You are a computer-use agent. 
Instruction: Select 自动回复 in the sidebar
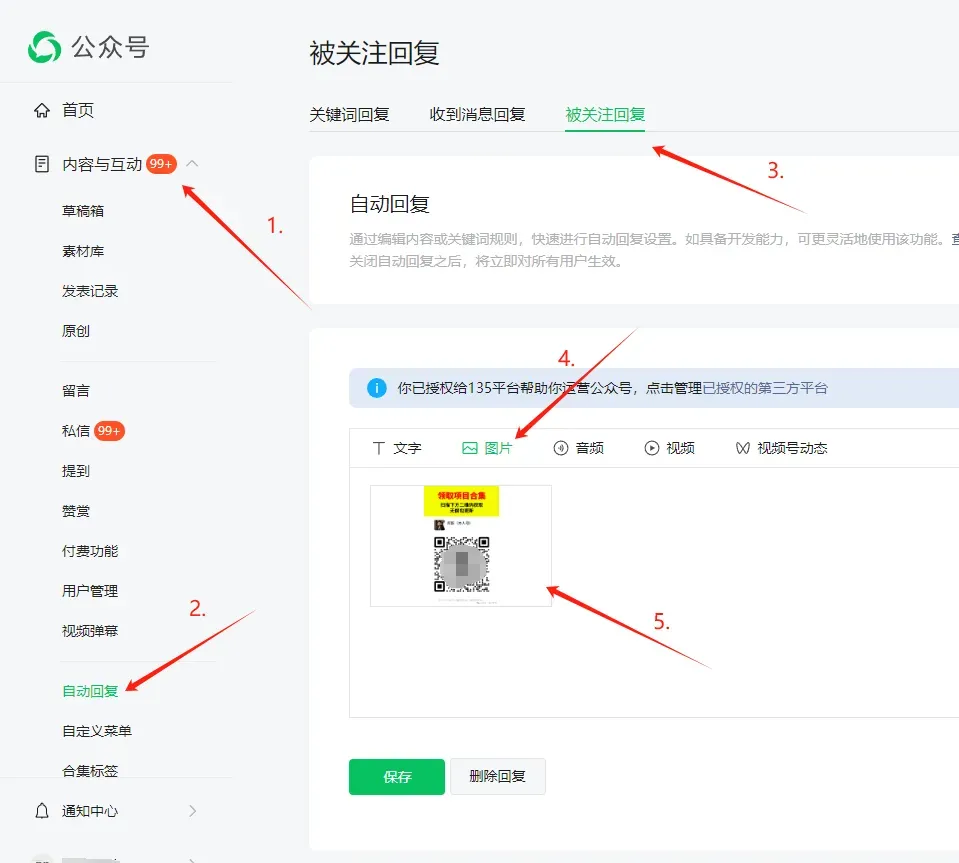coord(90,691)
